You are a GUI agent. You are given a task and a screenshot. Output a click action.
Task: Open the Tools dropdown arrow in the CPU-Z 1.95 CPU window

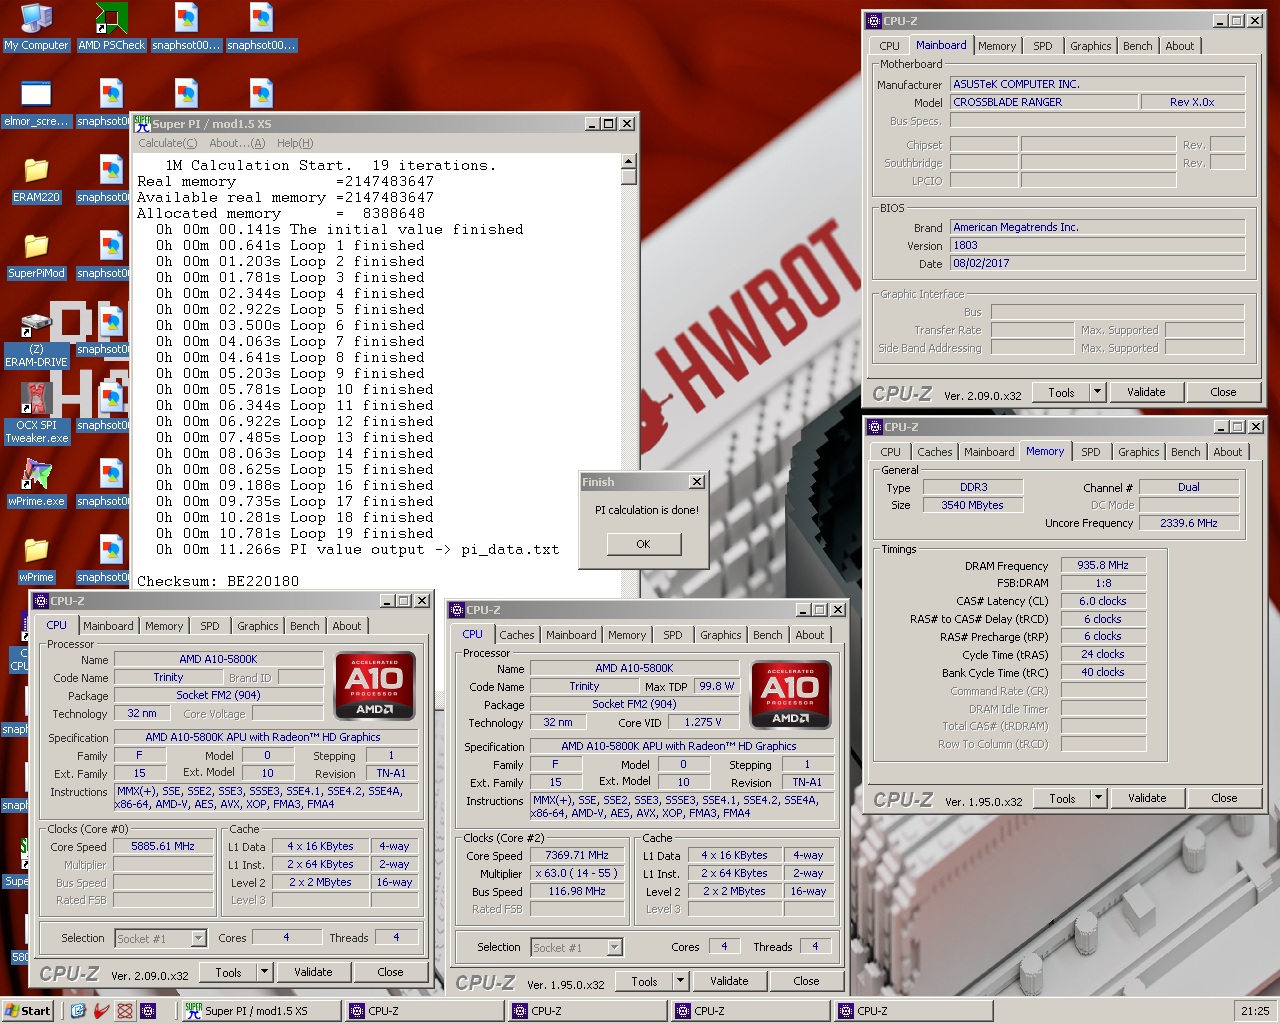680,981
